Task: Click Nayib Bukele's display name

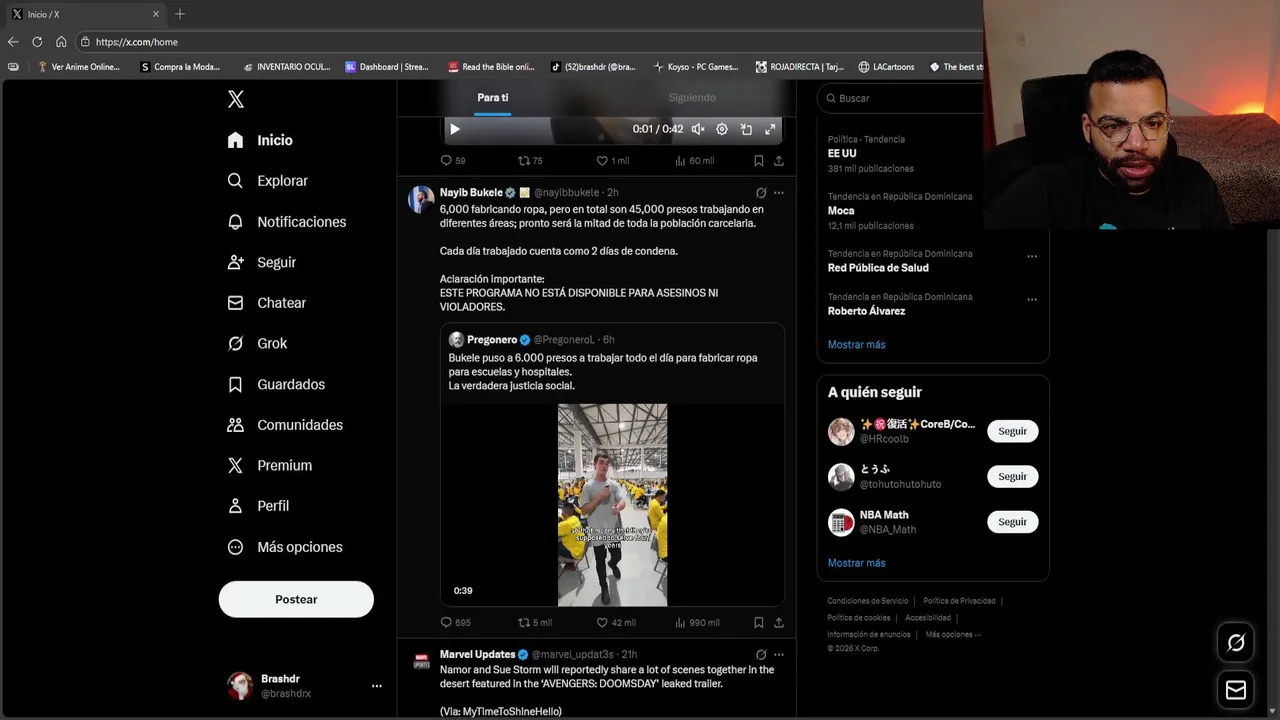Action: [471, 192]
